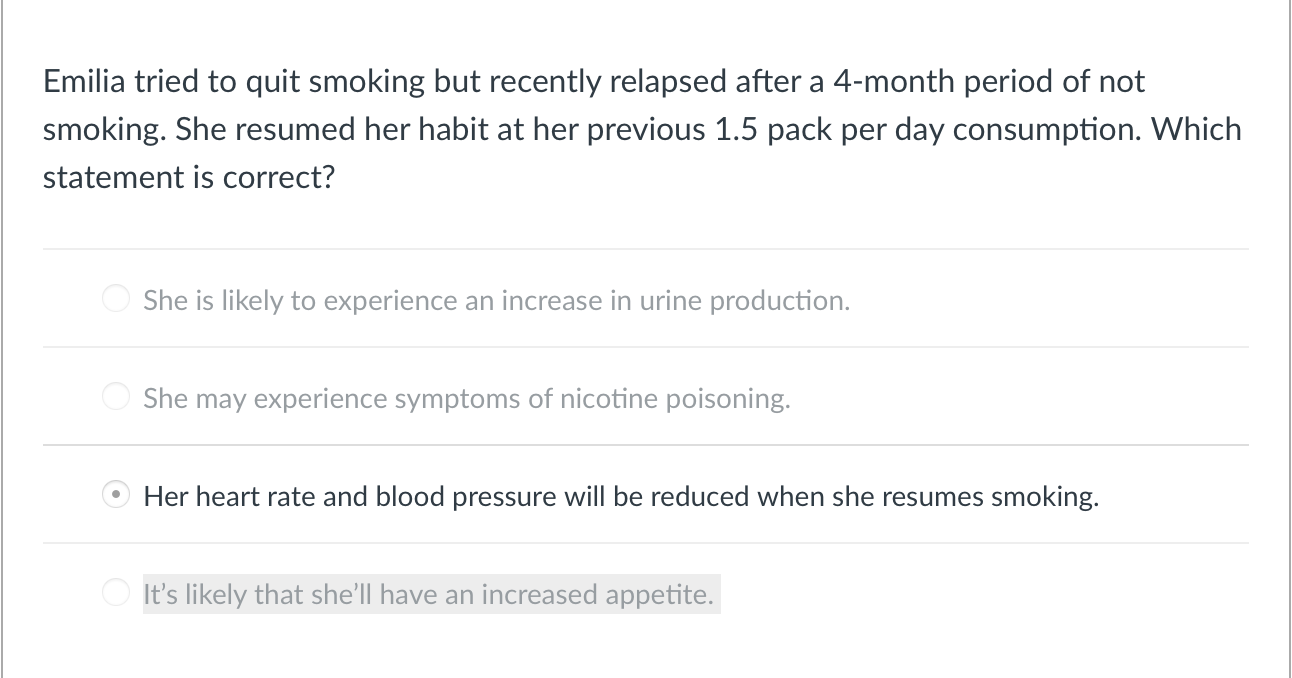Click the highlighted 'It's likely that she'll have an increased appetite.' text
The width and height of the screenshot is (1292, 678).
click(x=429, y=595)
